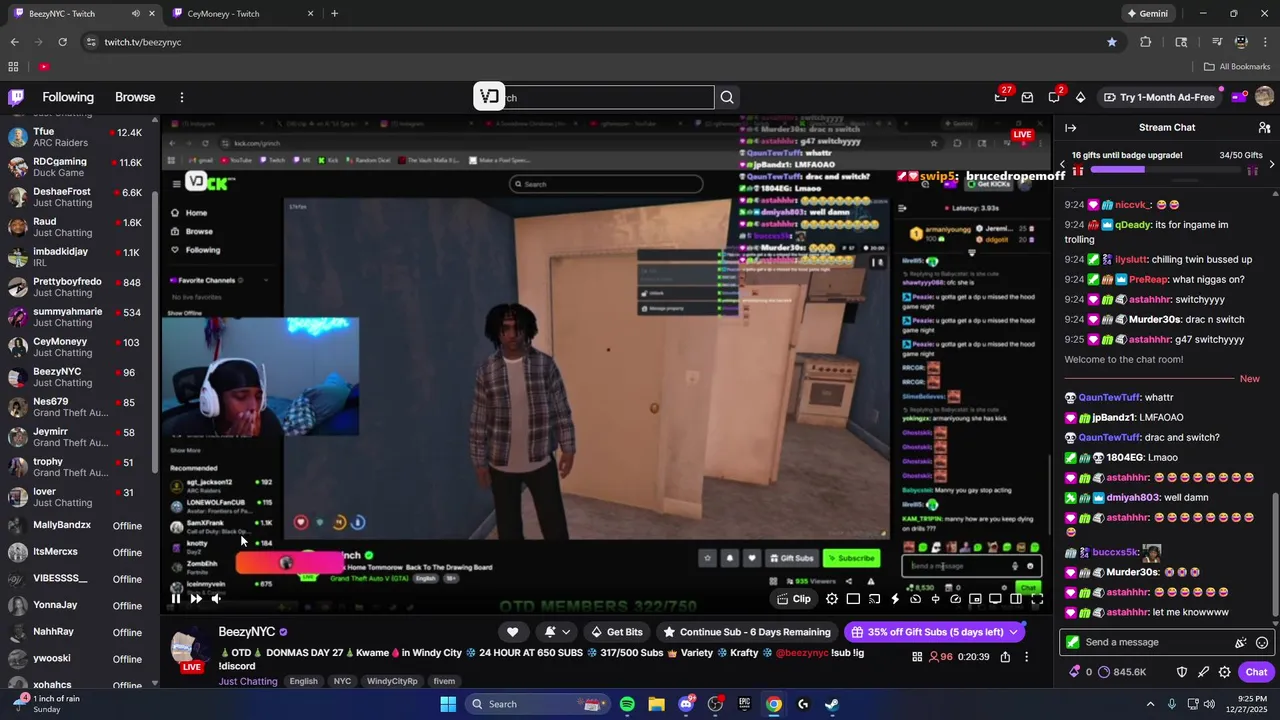Click the share icon next to uptime
Screen dimensions: 1280x720
1005,657
